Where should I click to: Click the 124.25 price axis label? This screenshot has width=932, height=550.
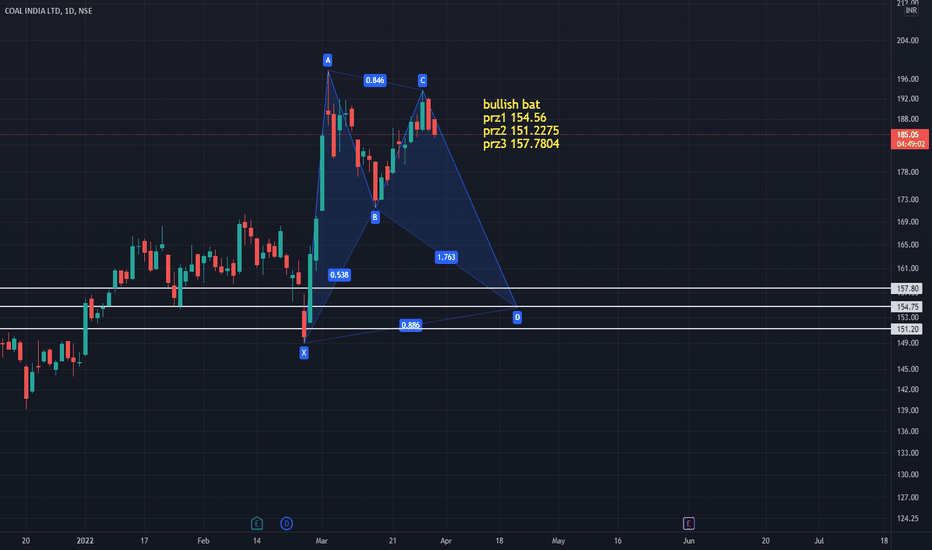(x=907, y=518)
